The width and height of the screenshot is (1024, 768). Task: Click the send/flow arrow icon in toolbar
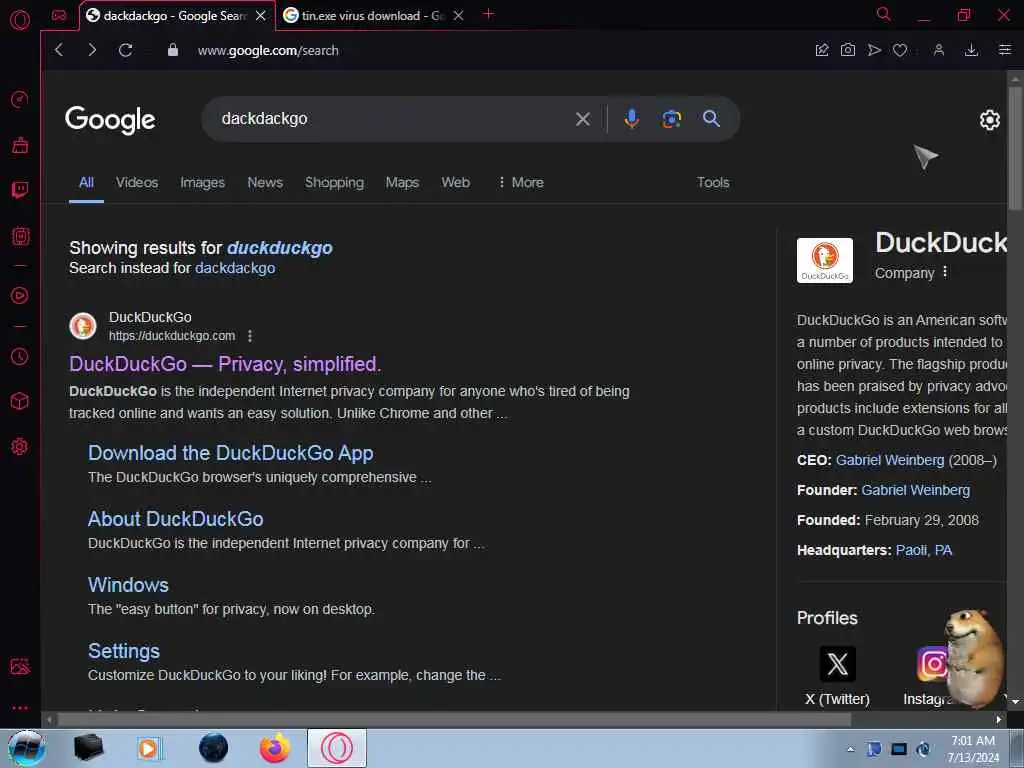874,50
